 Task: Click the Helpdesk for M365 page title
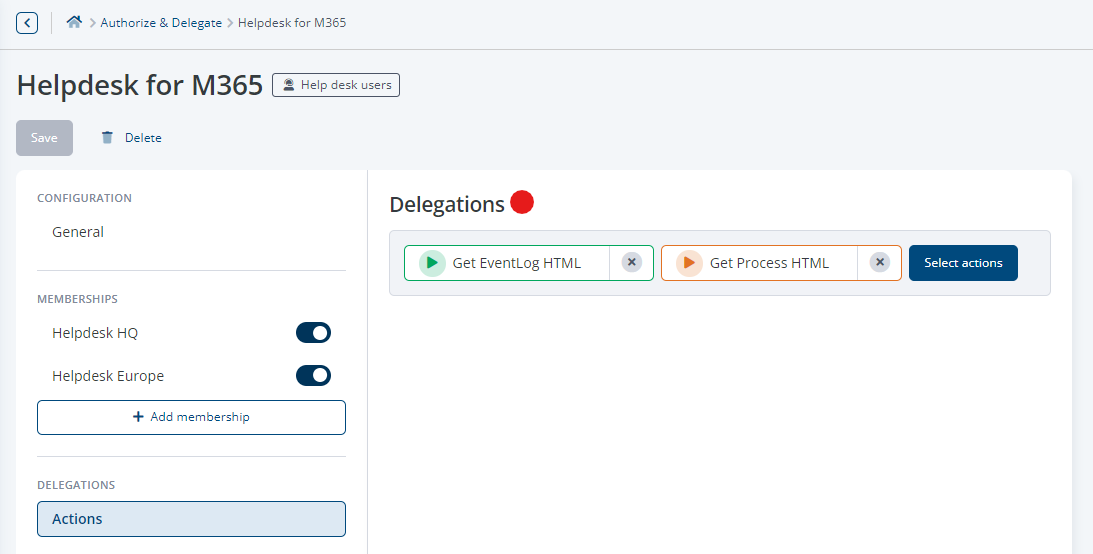pyautogui.click(x=139, y=85)
